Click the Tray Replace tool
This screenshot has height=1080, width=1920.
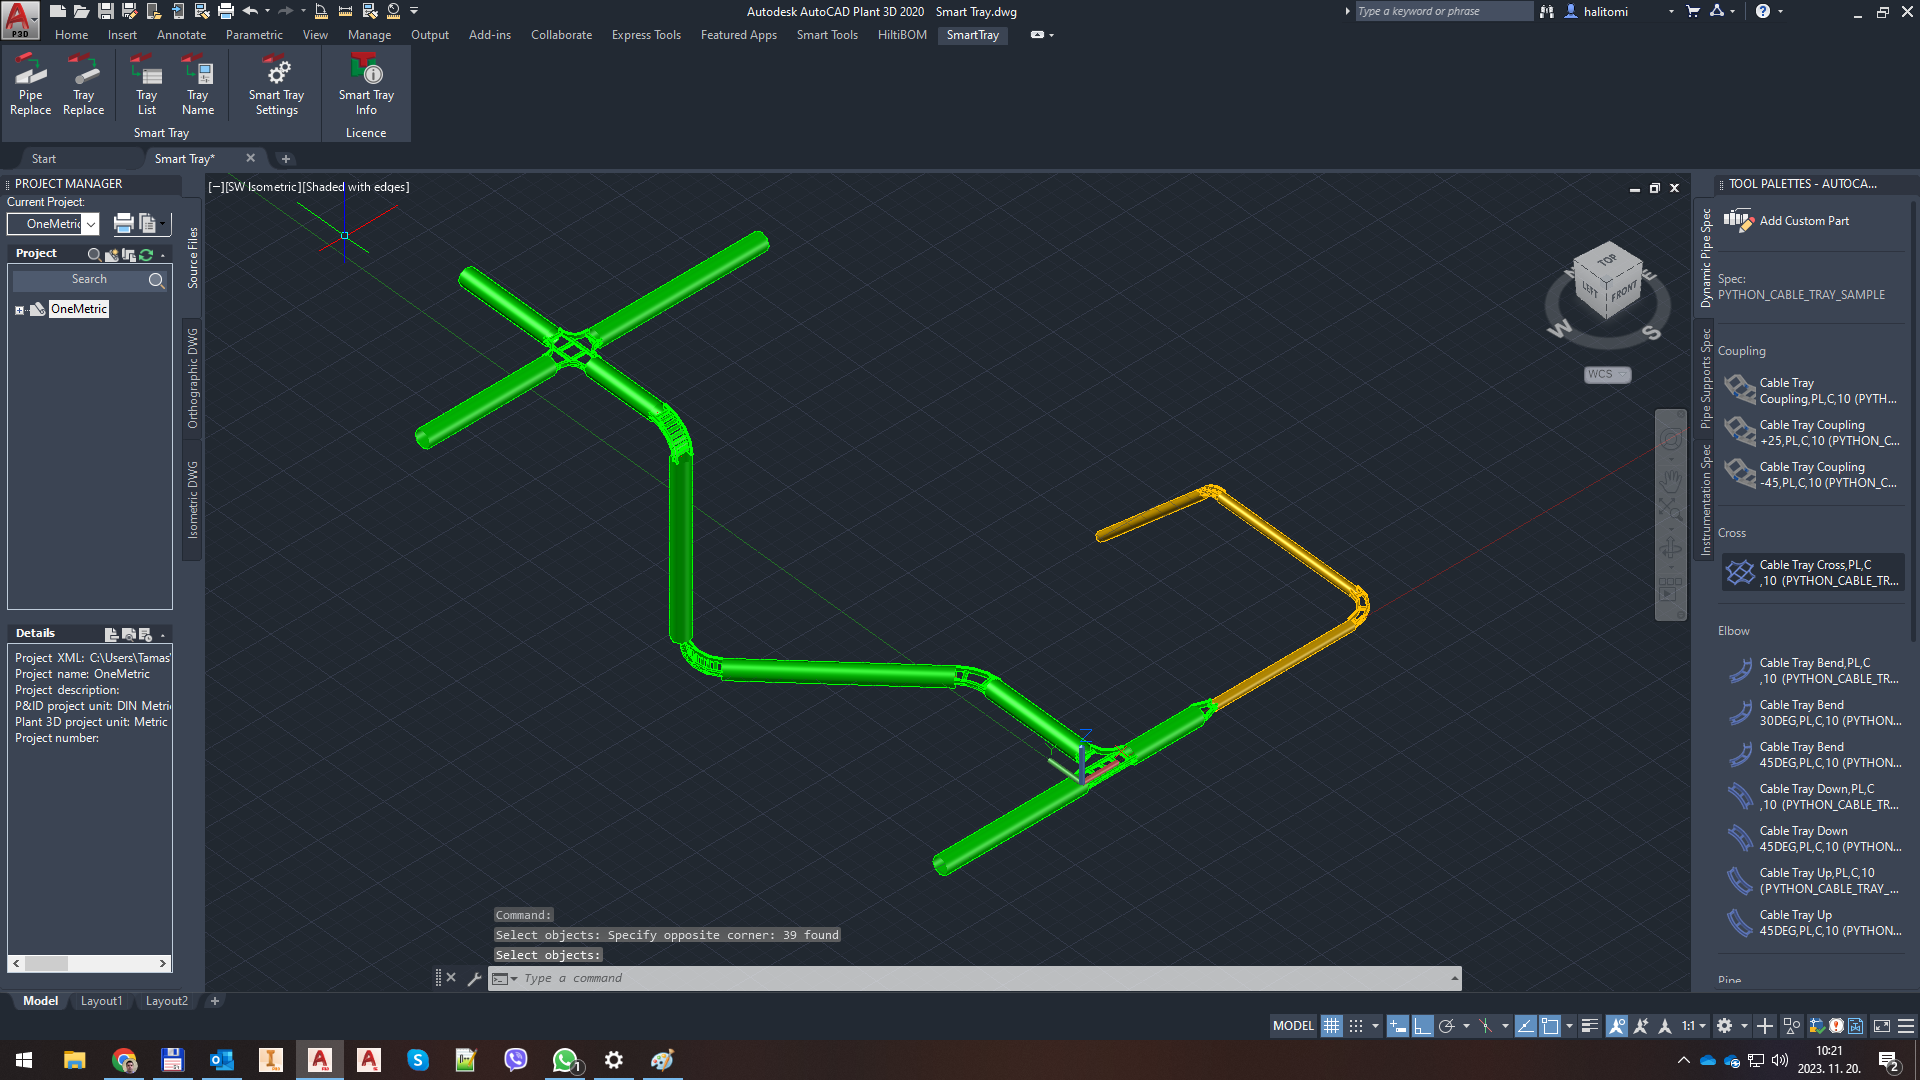pyautogui.click(x=83, y=85)
